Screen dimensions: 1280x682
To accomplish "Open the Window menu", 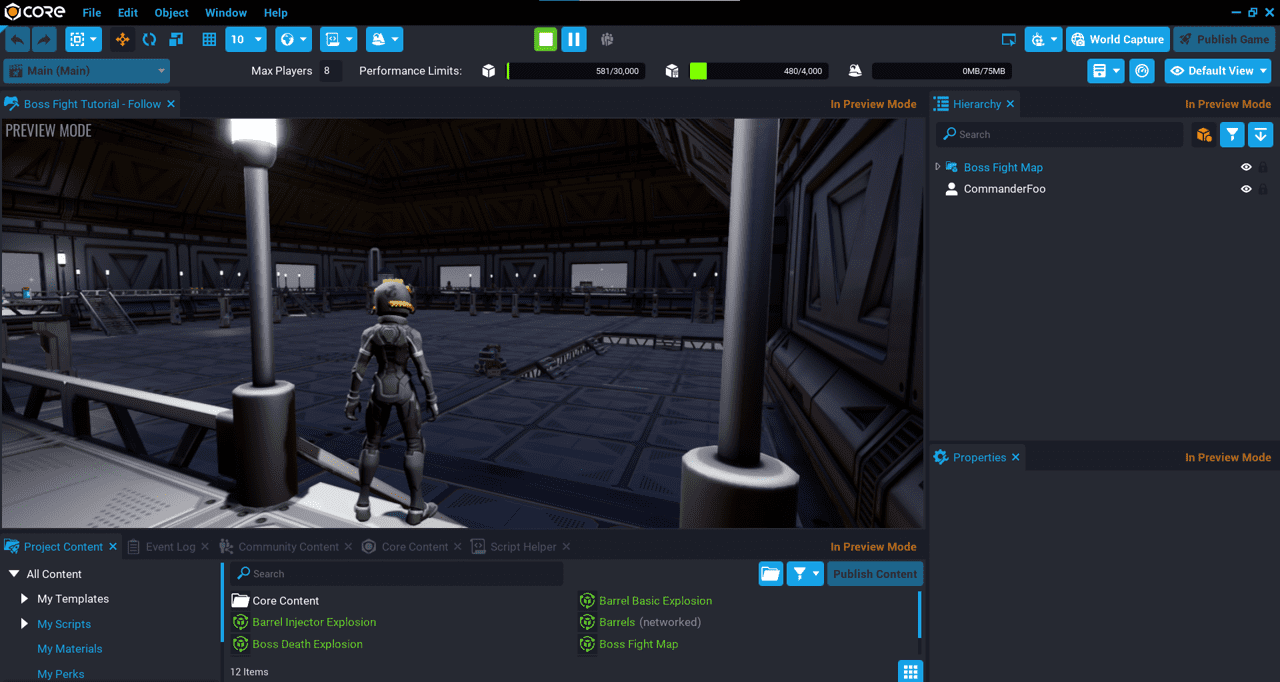I will 226,13.
